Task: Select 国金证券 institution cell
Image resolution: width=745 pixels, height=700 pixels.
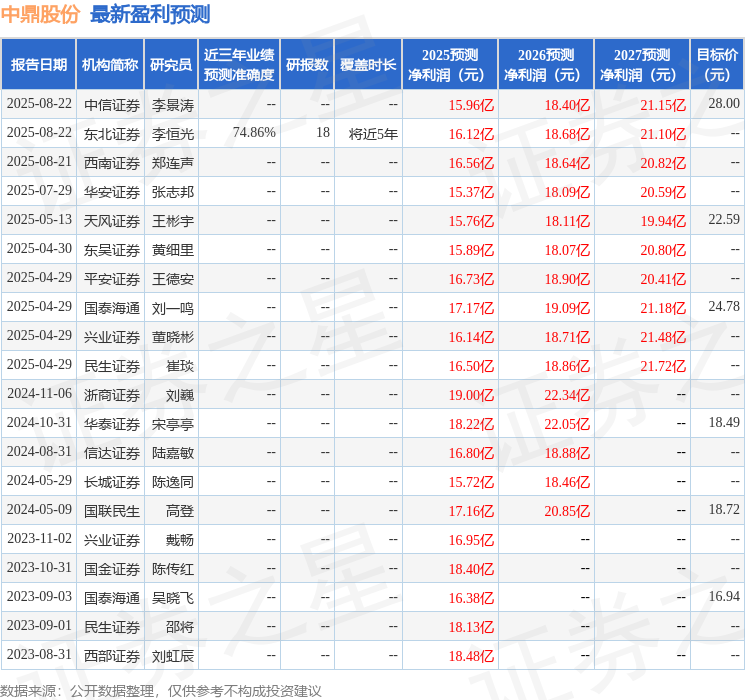Action: [112, 569]
